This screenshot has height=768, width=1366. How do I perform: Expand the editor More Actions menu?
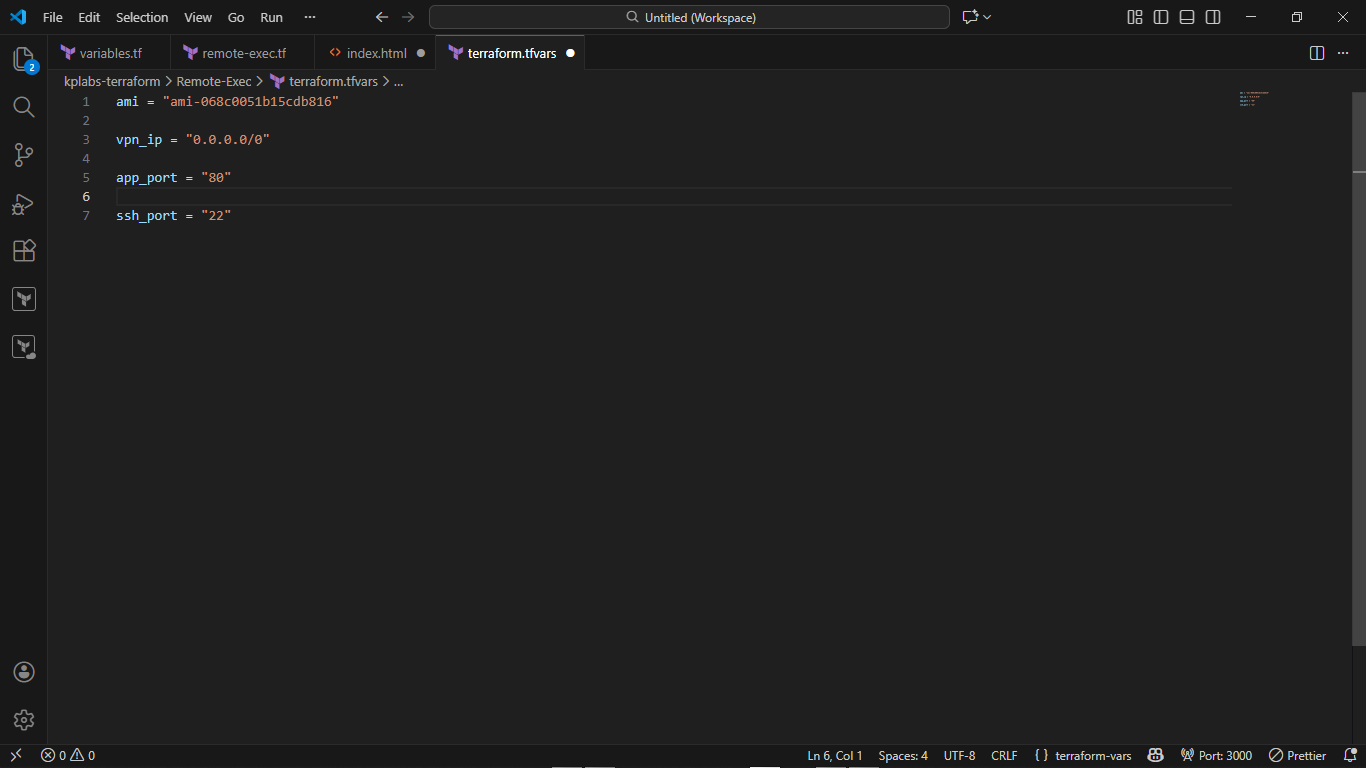coord(1343,53)
